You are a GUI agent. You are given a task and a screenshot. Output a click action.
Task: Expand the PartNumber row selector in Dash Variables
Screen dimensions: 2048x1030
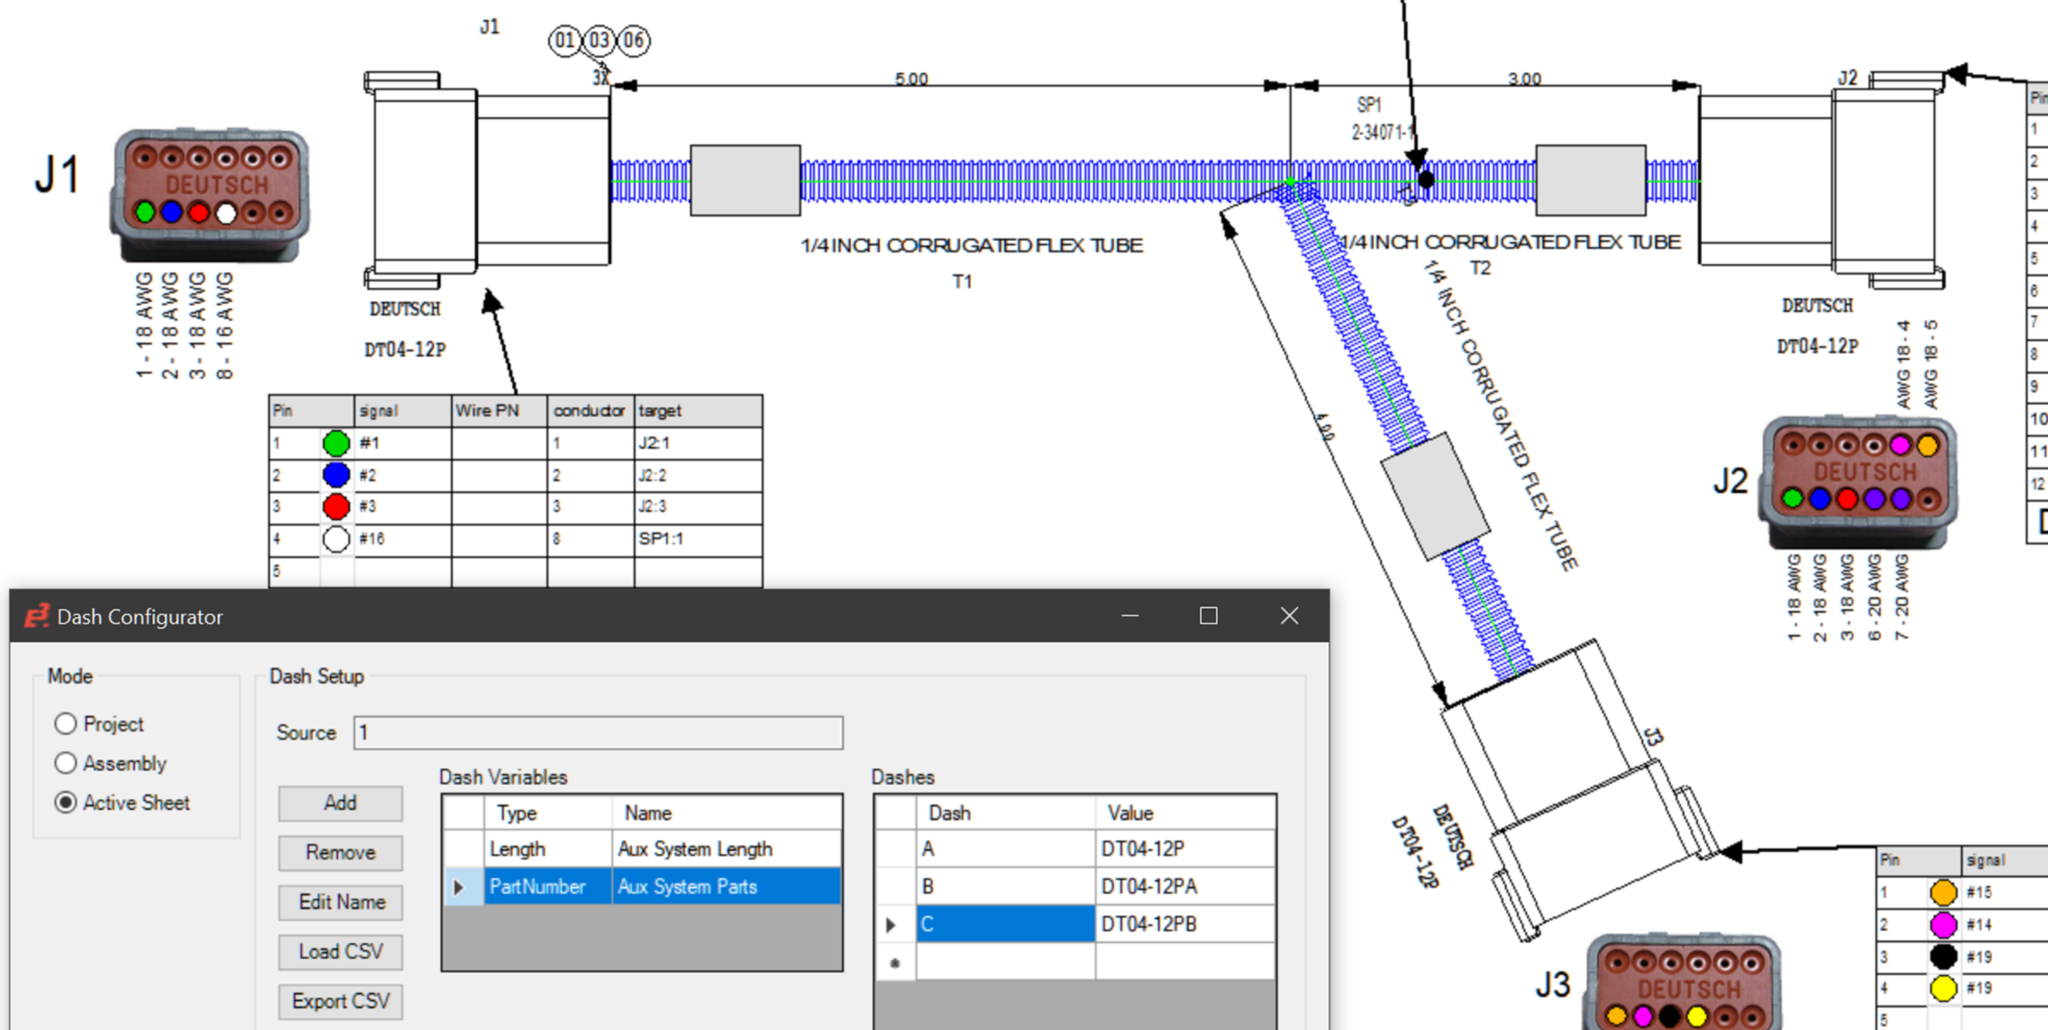coord(459,887)
